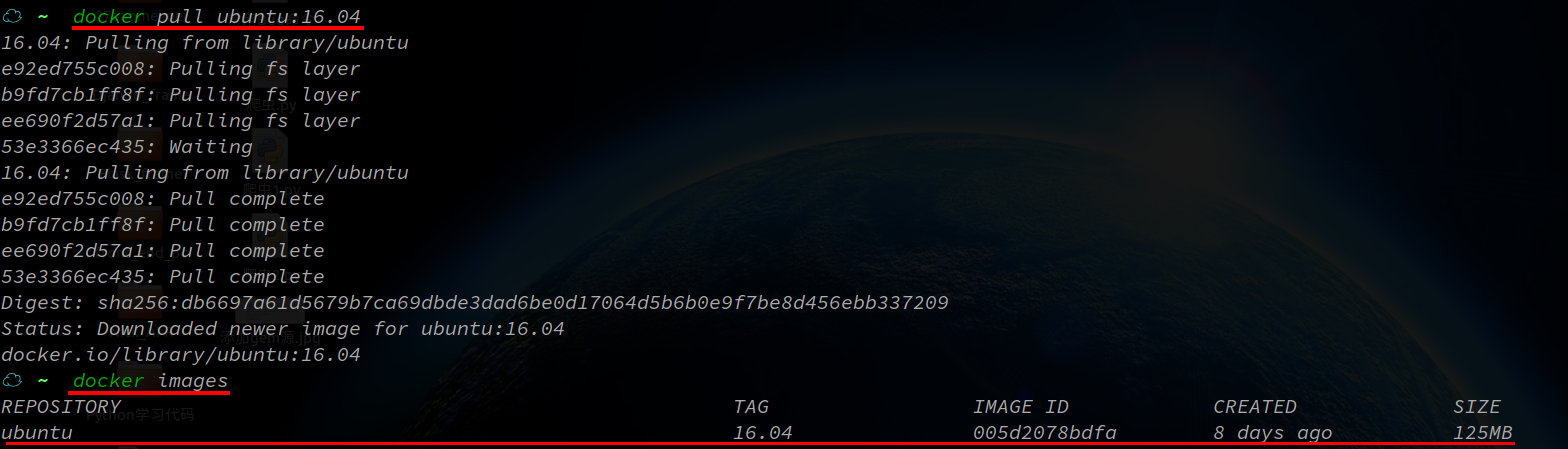Click the REPOSITORY column header
Viewport: 1568px width, 449px height.
click(x=61, y=407)
